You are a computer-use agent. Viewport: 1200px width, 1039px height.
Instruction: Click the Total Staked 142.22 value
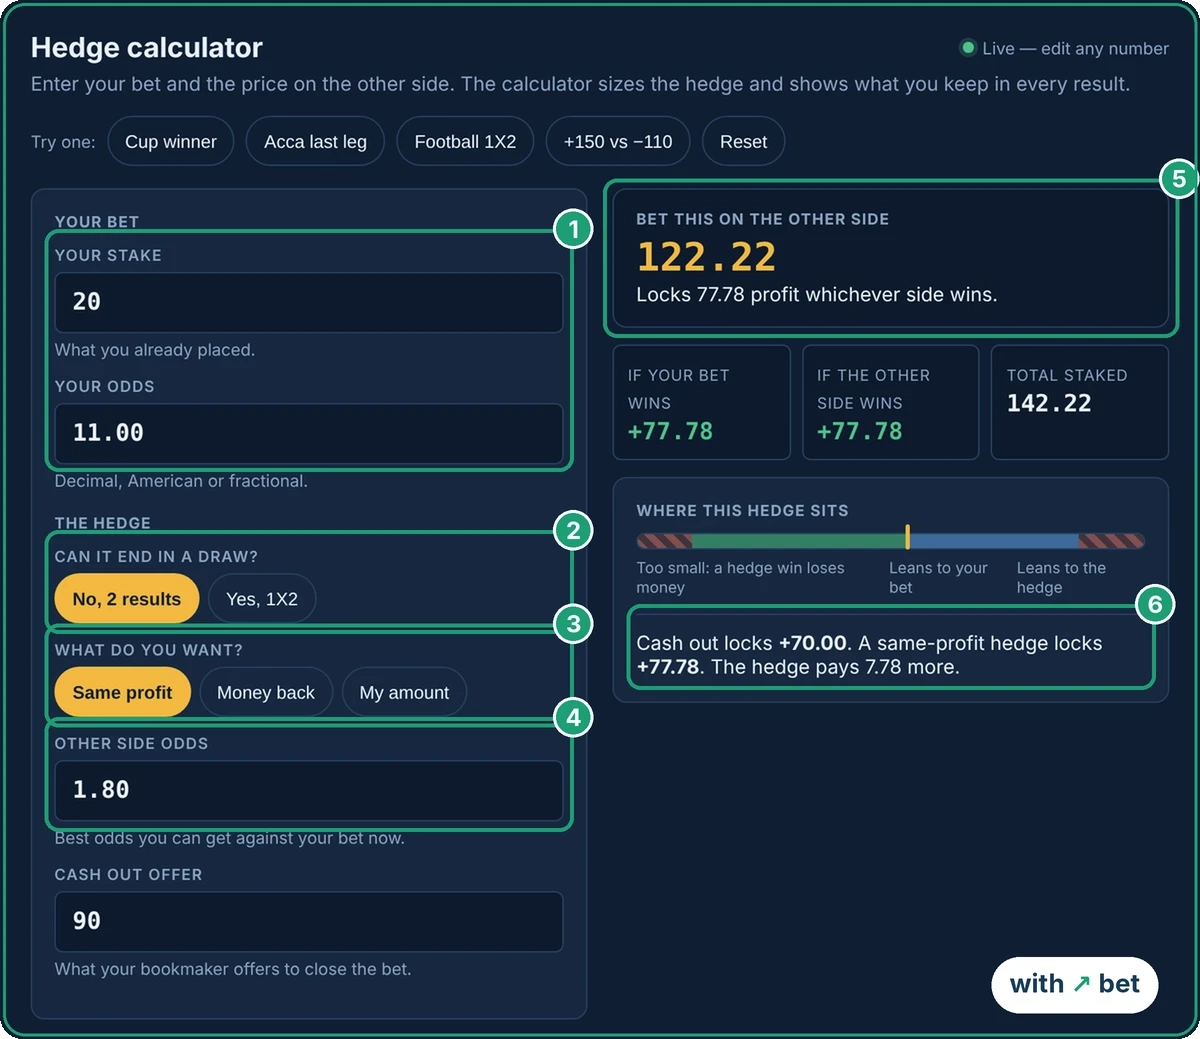point(1049,404)
